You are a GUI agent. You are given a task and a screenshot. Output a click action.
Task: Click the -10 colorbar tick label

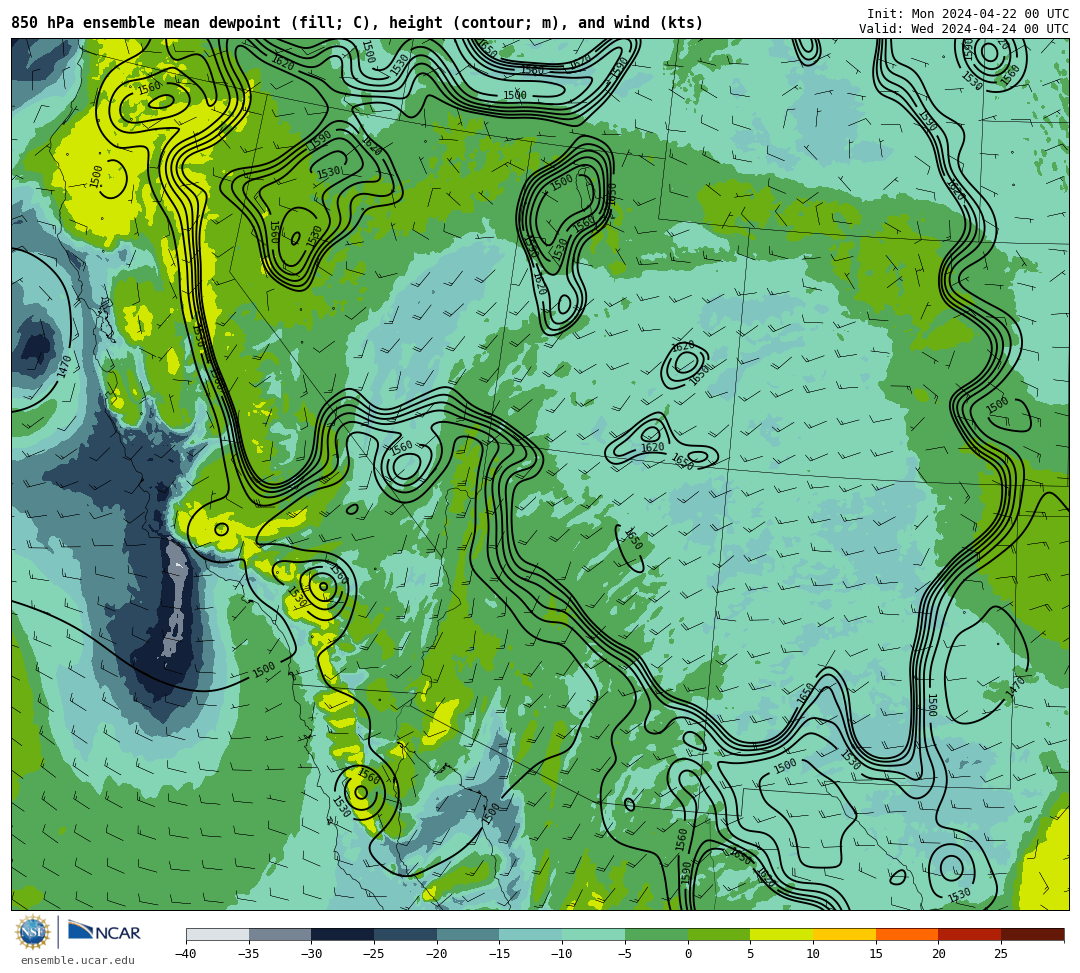click(561, 954)
